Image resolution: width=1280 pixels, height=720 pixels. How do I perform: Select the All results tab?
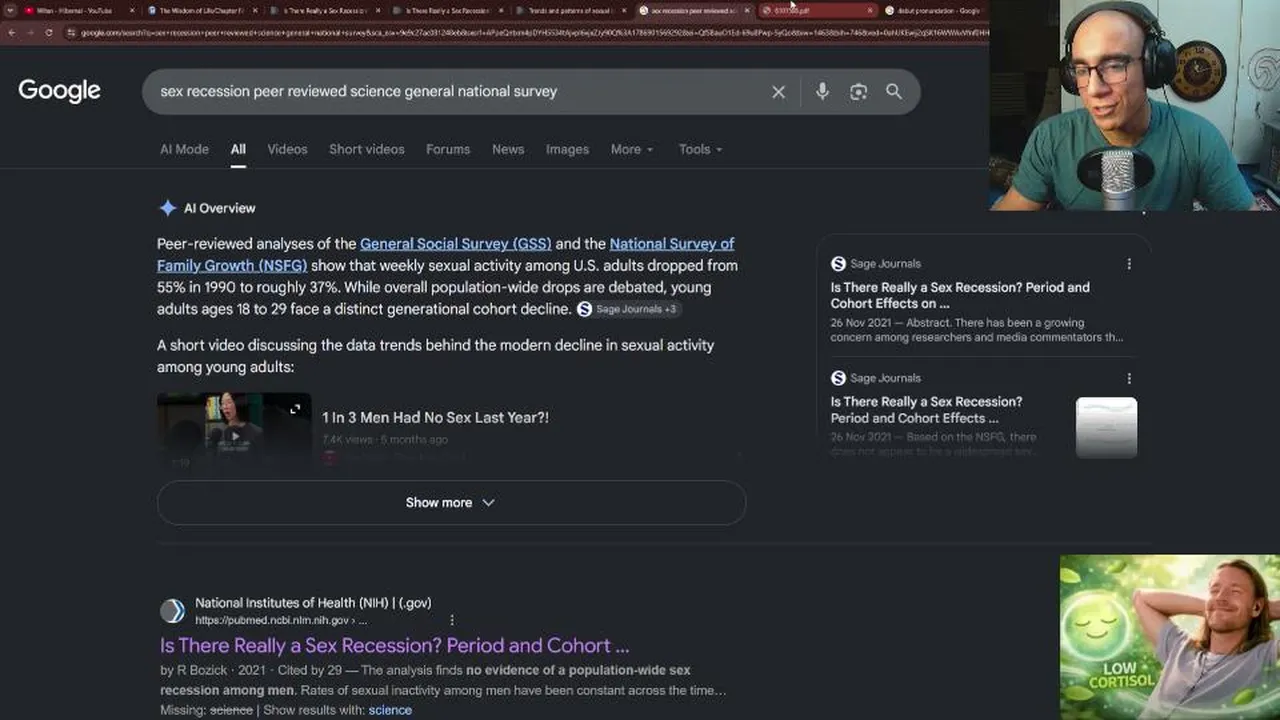(238, 149)
